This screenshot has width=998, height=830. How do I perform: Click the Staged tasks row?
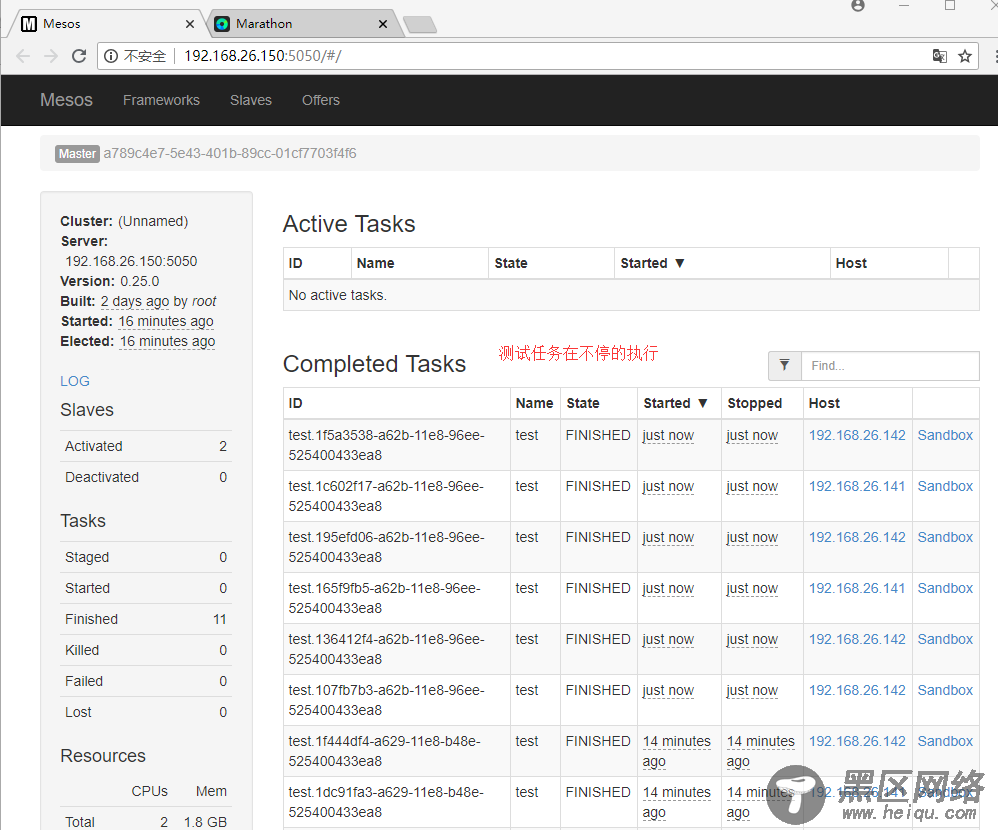click(x=146, y=558)
